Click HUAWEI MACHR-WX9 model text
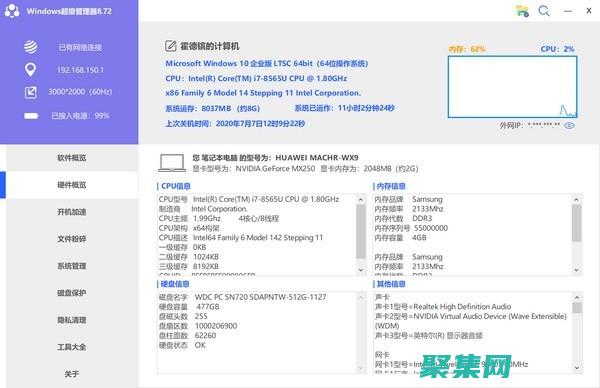This screenshot has width=600, height=388. pyautogui.click(x=317, y=158)
